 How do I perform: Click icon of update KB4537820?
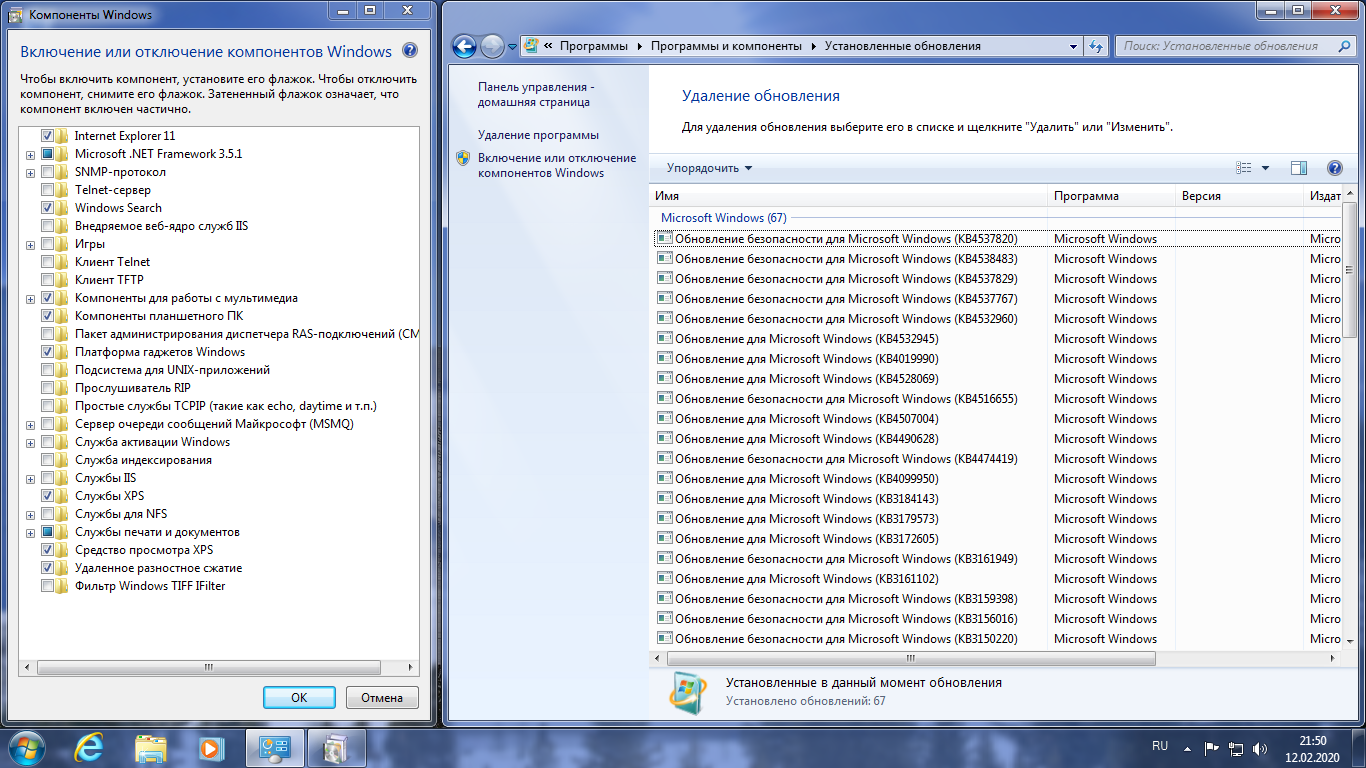665,238
